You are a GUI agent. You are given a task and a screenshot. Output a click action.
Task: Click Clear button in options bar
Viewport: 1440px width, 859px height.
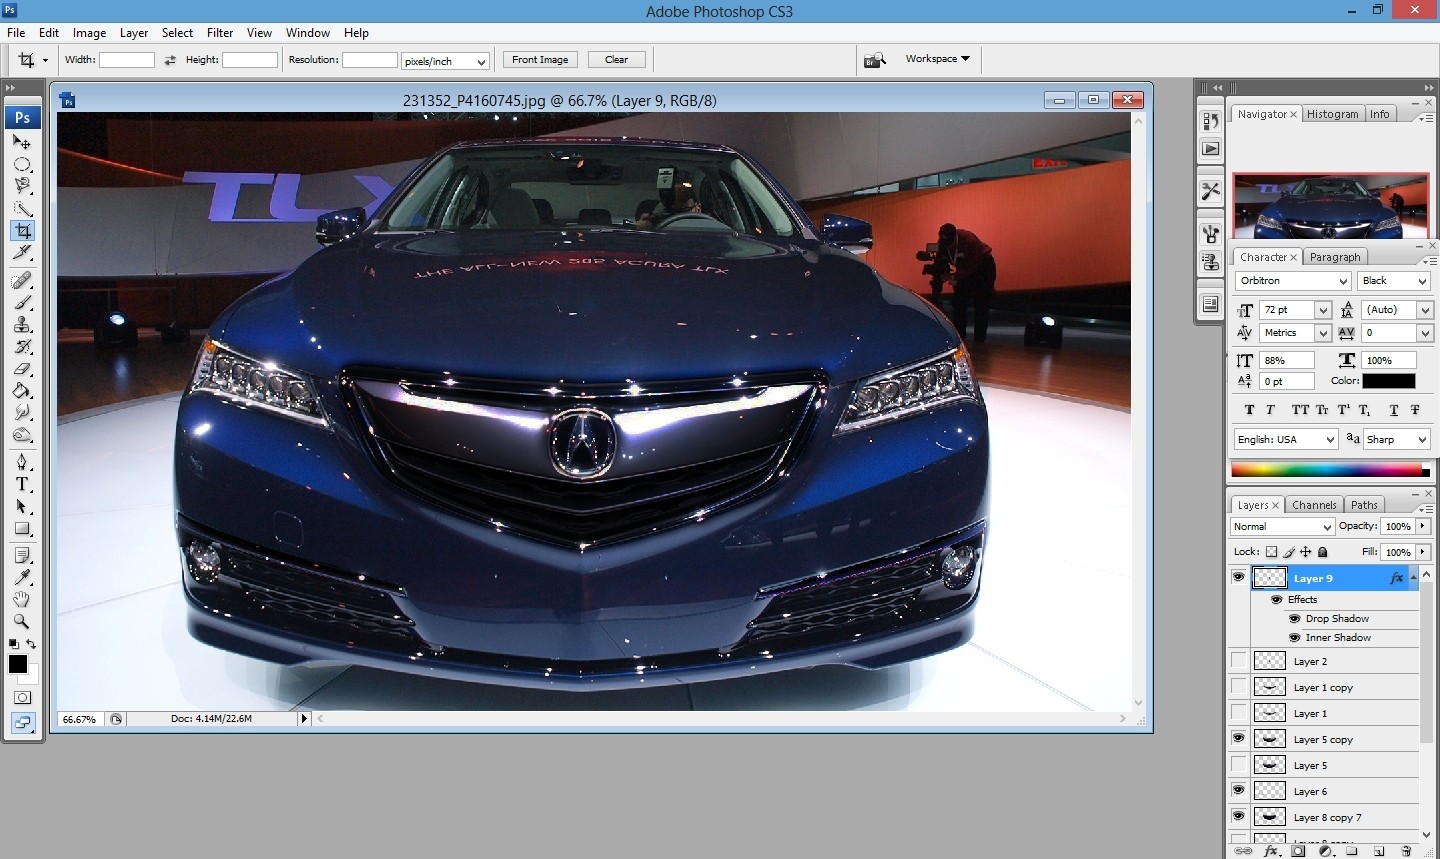coord(617,60)
